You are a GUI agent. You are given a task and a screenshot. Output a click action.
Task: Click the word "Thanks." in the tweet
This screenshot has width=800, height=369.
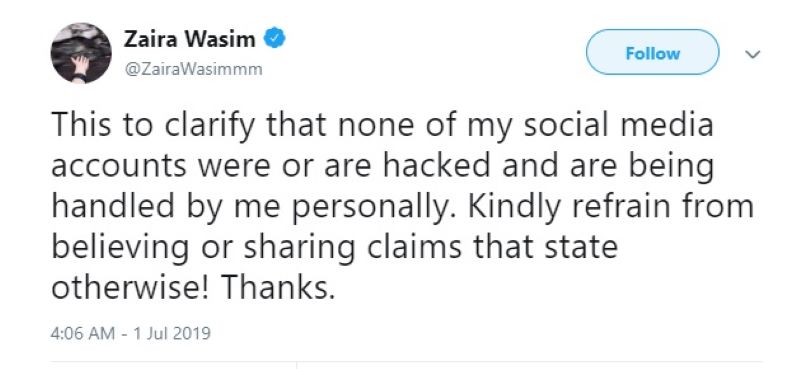[x=278, y=288]
